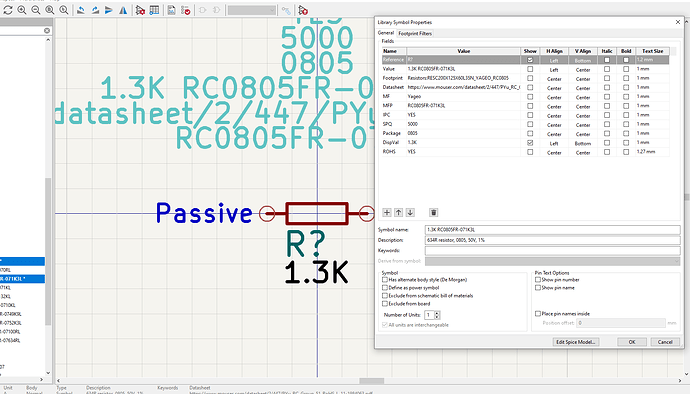Screen dimensions: 690x394
Task: Enable Show checkbox for the Value field
Action: [530, 69]
